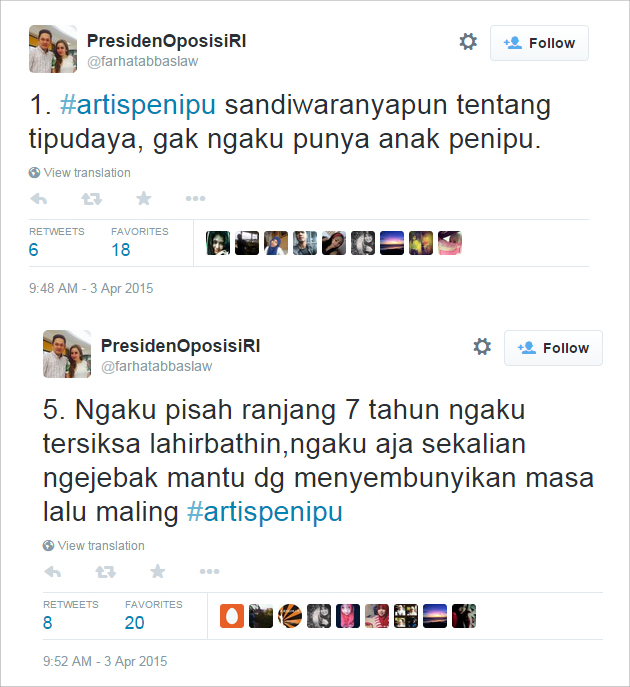630x687 pixels.
Task: Open gear settings menu on first tweet
Action: (x=468, y=42)
